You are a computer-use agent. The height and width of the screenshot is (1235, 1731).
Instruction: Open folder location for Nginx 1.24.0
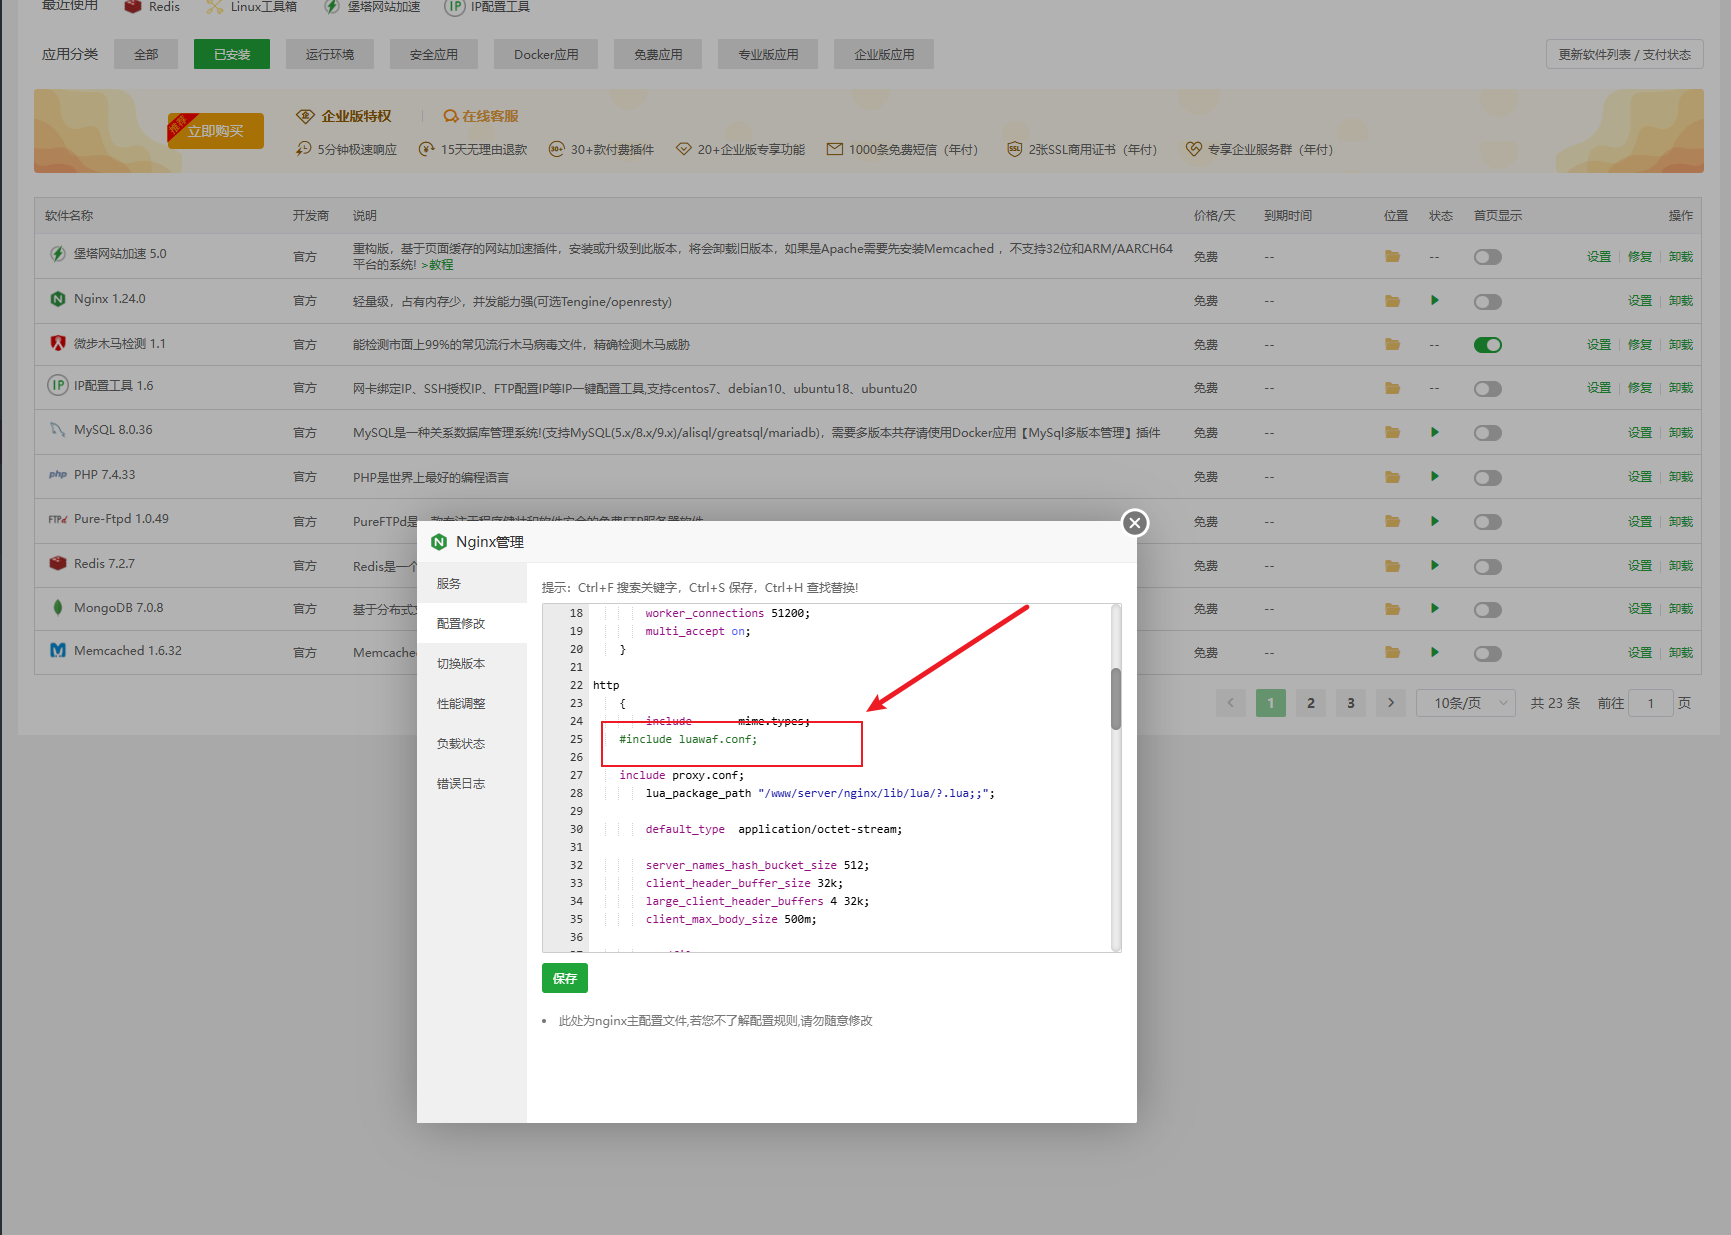coord(1392,301)
